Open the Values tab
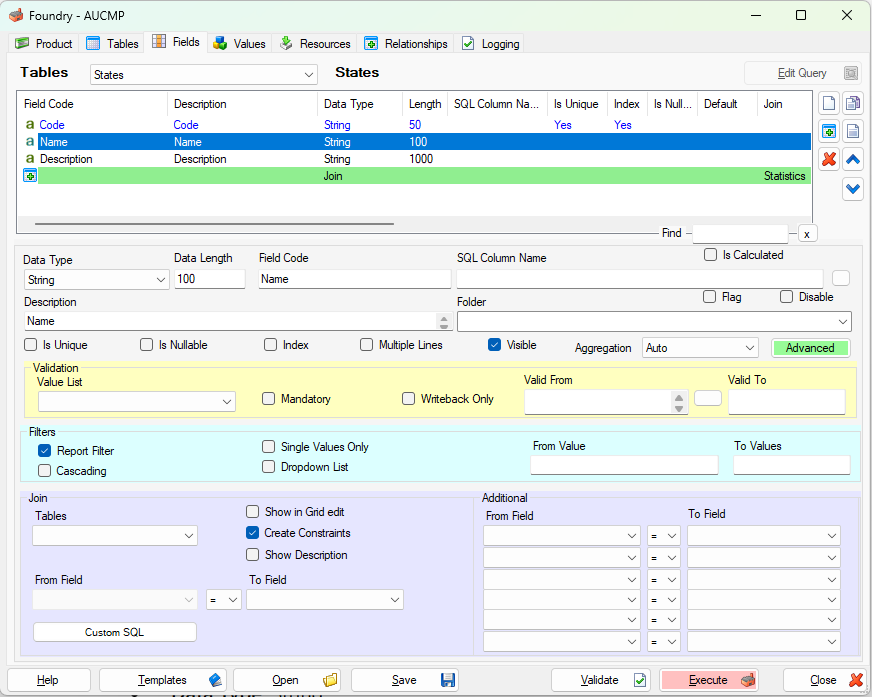Image resolution: width=872 pixels, height=697 pixels. [x=240, y=43]
